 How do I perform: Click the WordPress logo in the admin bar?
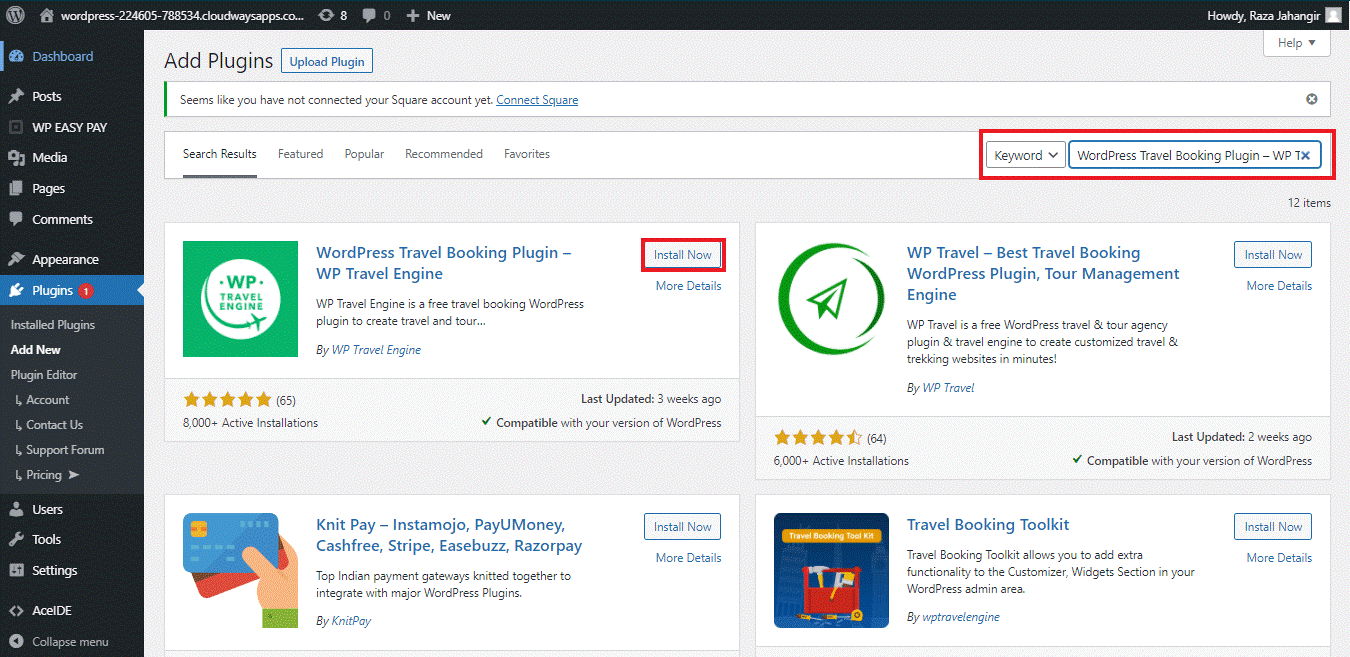click(x=13, y=15)
